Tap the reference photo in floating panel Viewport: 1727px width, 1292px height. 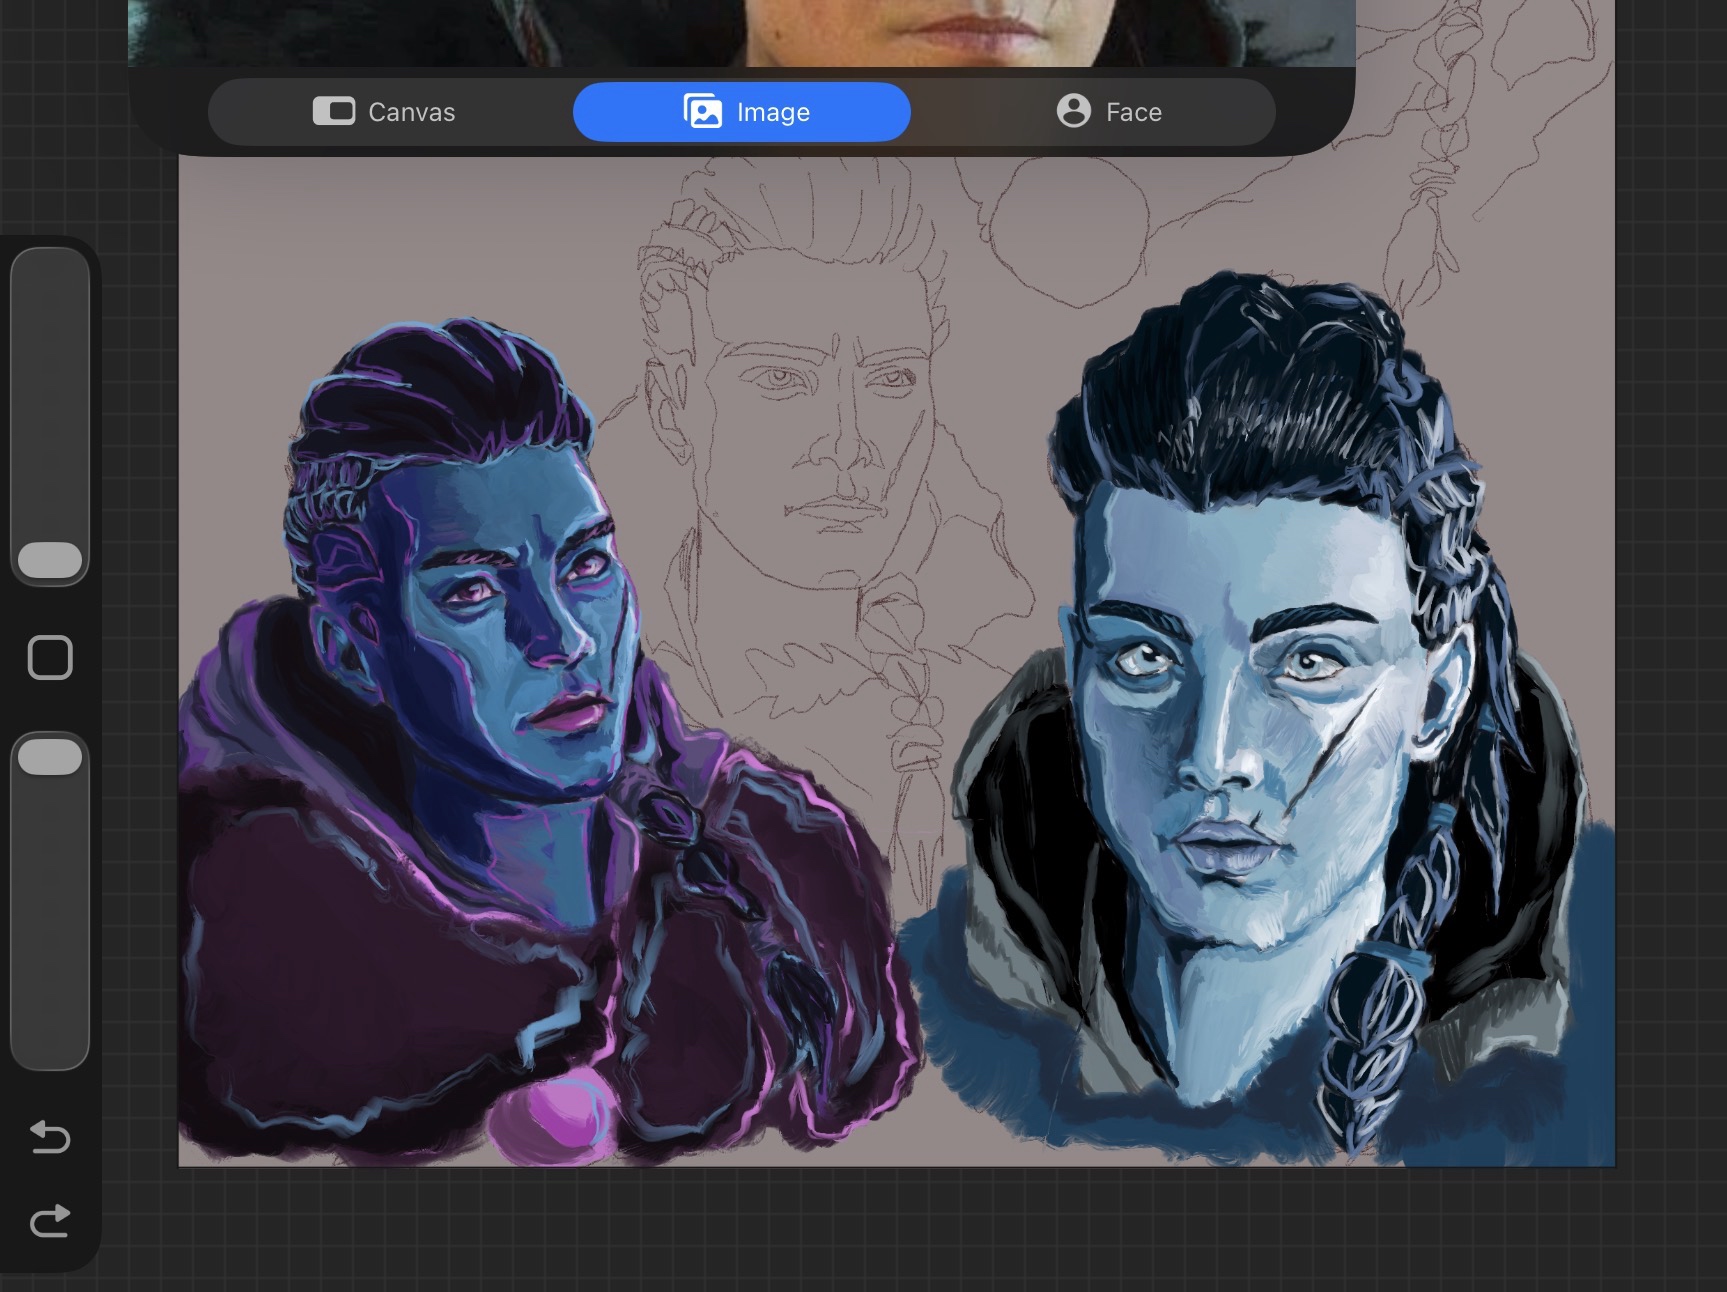pyautogui.click(x=740, y=30)
